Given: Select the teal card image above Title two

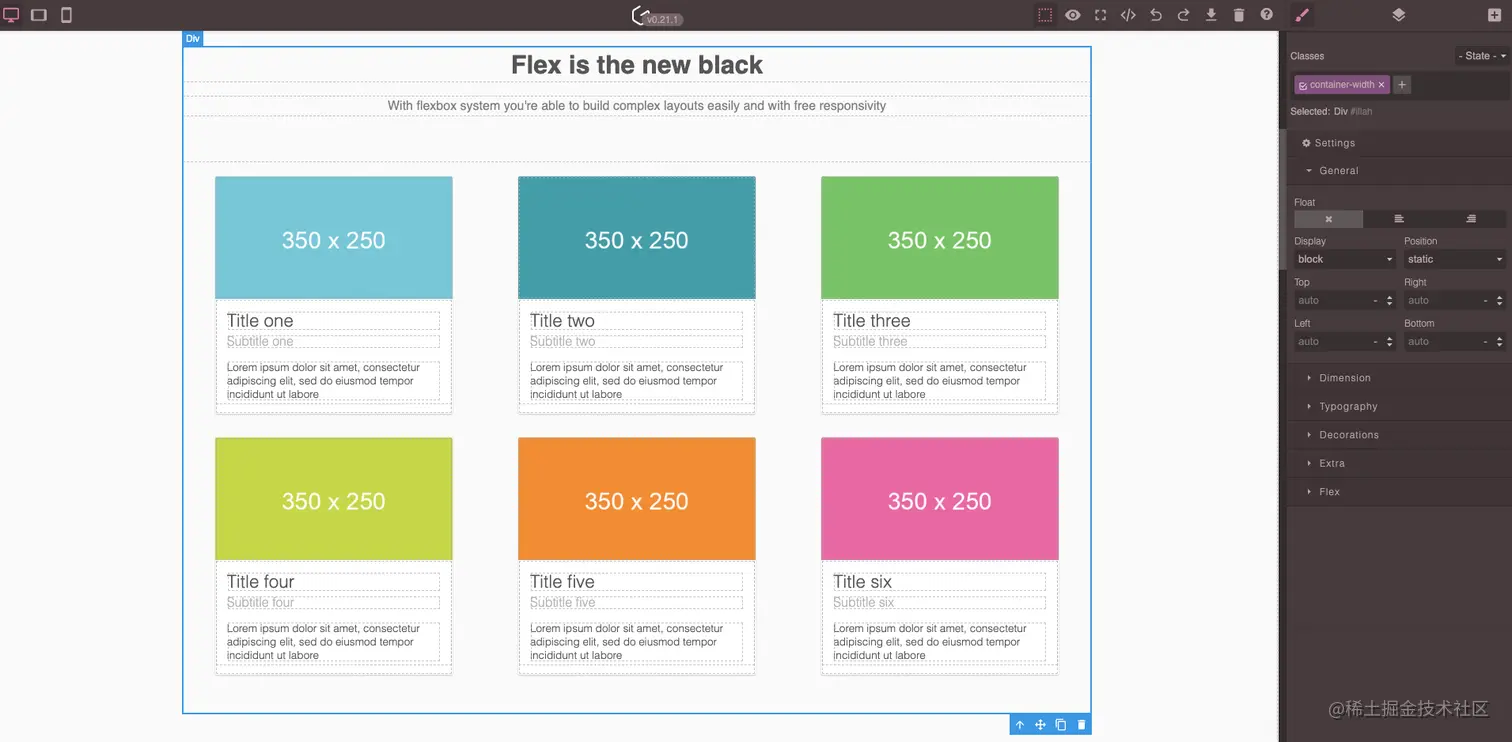Looking at the screenshot, I should (x=637, y=238).
